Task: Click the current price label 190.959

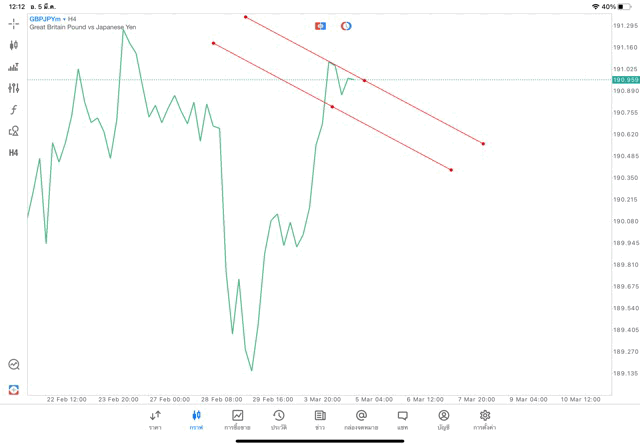Action: (x=625, y=80)
